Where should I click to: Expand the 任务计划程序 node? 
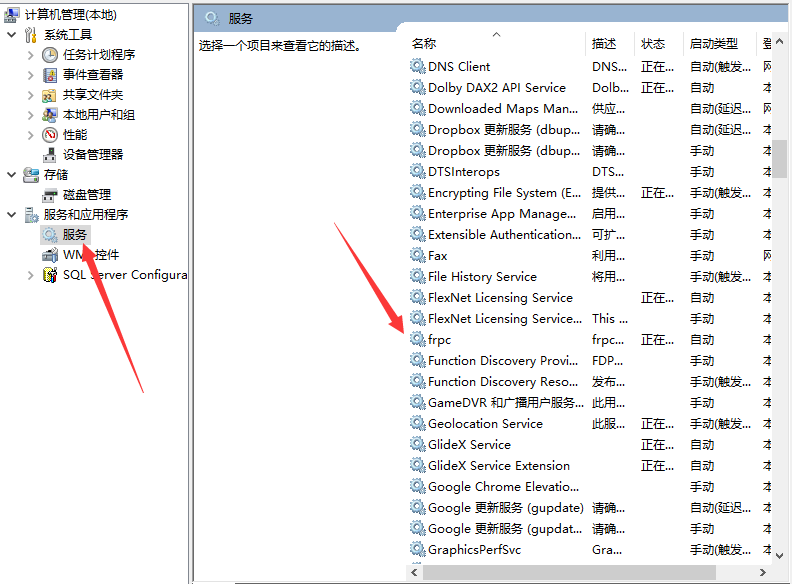click(x=30, y=55)
